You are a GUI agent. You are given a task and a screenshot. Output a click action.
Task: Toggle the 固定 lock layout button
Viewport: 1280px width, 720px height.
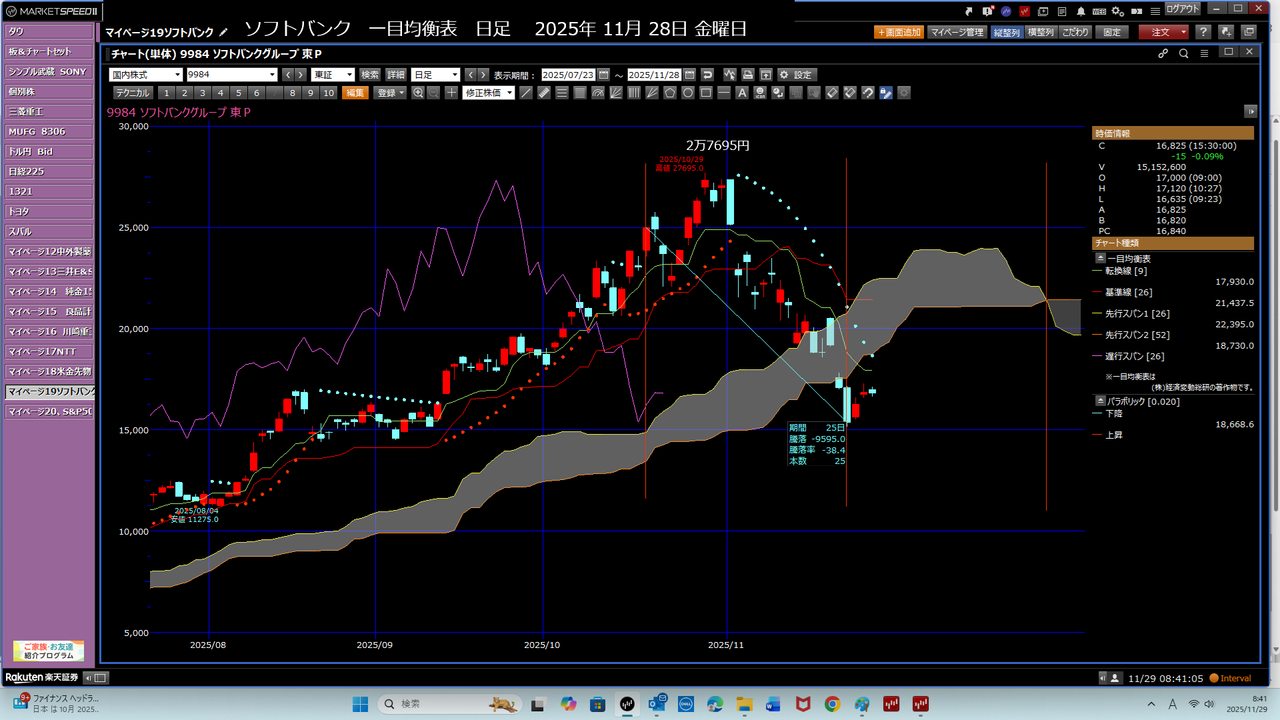[1112, 32]
